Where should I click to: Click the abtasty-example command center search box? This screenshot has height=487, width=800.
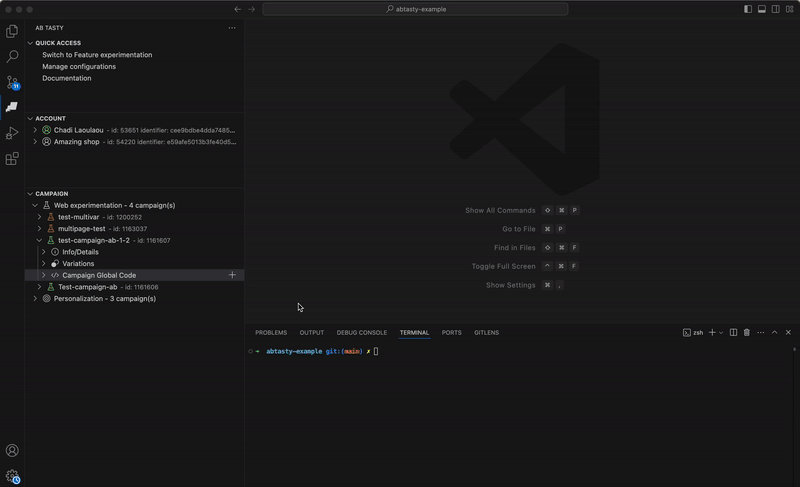click(415, 9)
